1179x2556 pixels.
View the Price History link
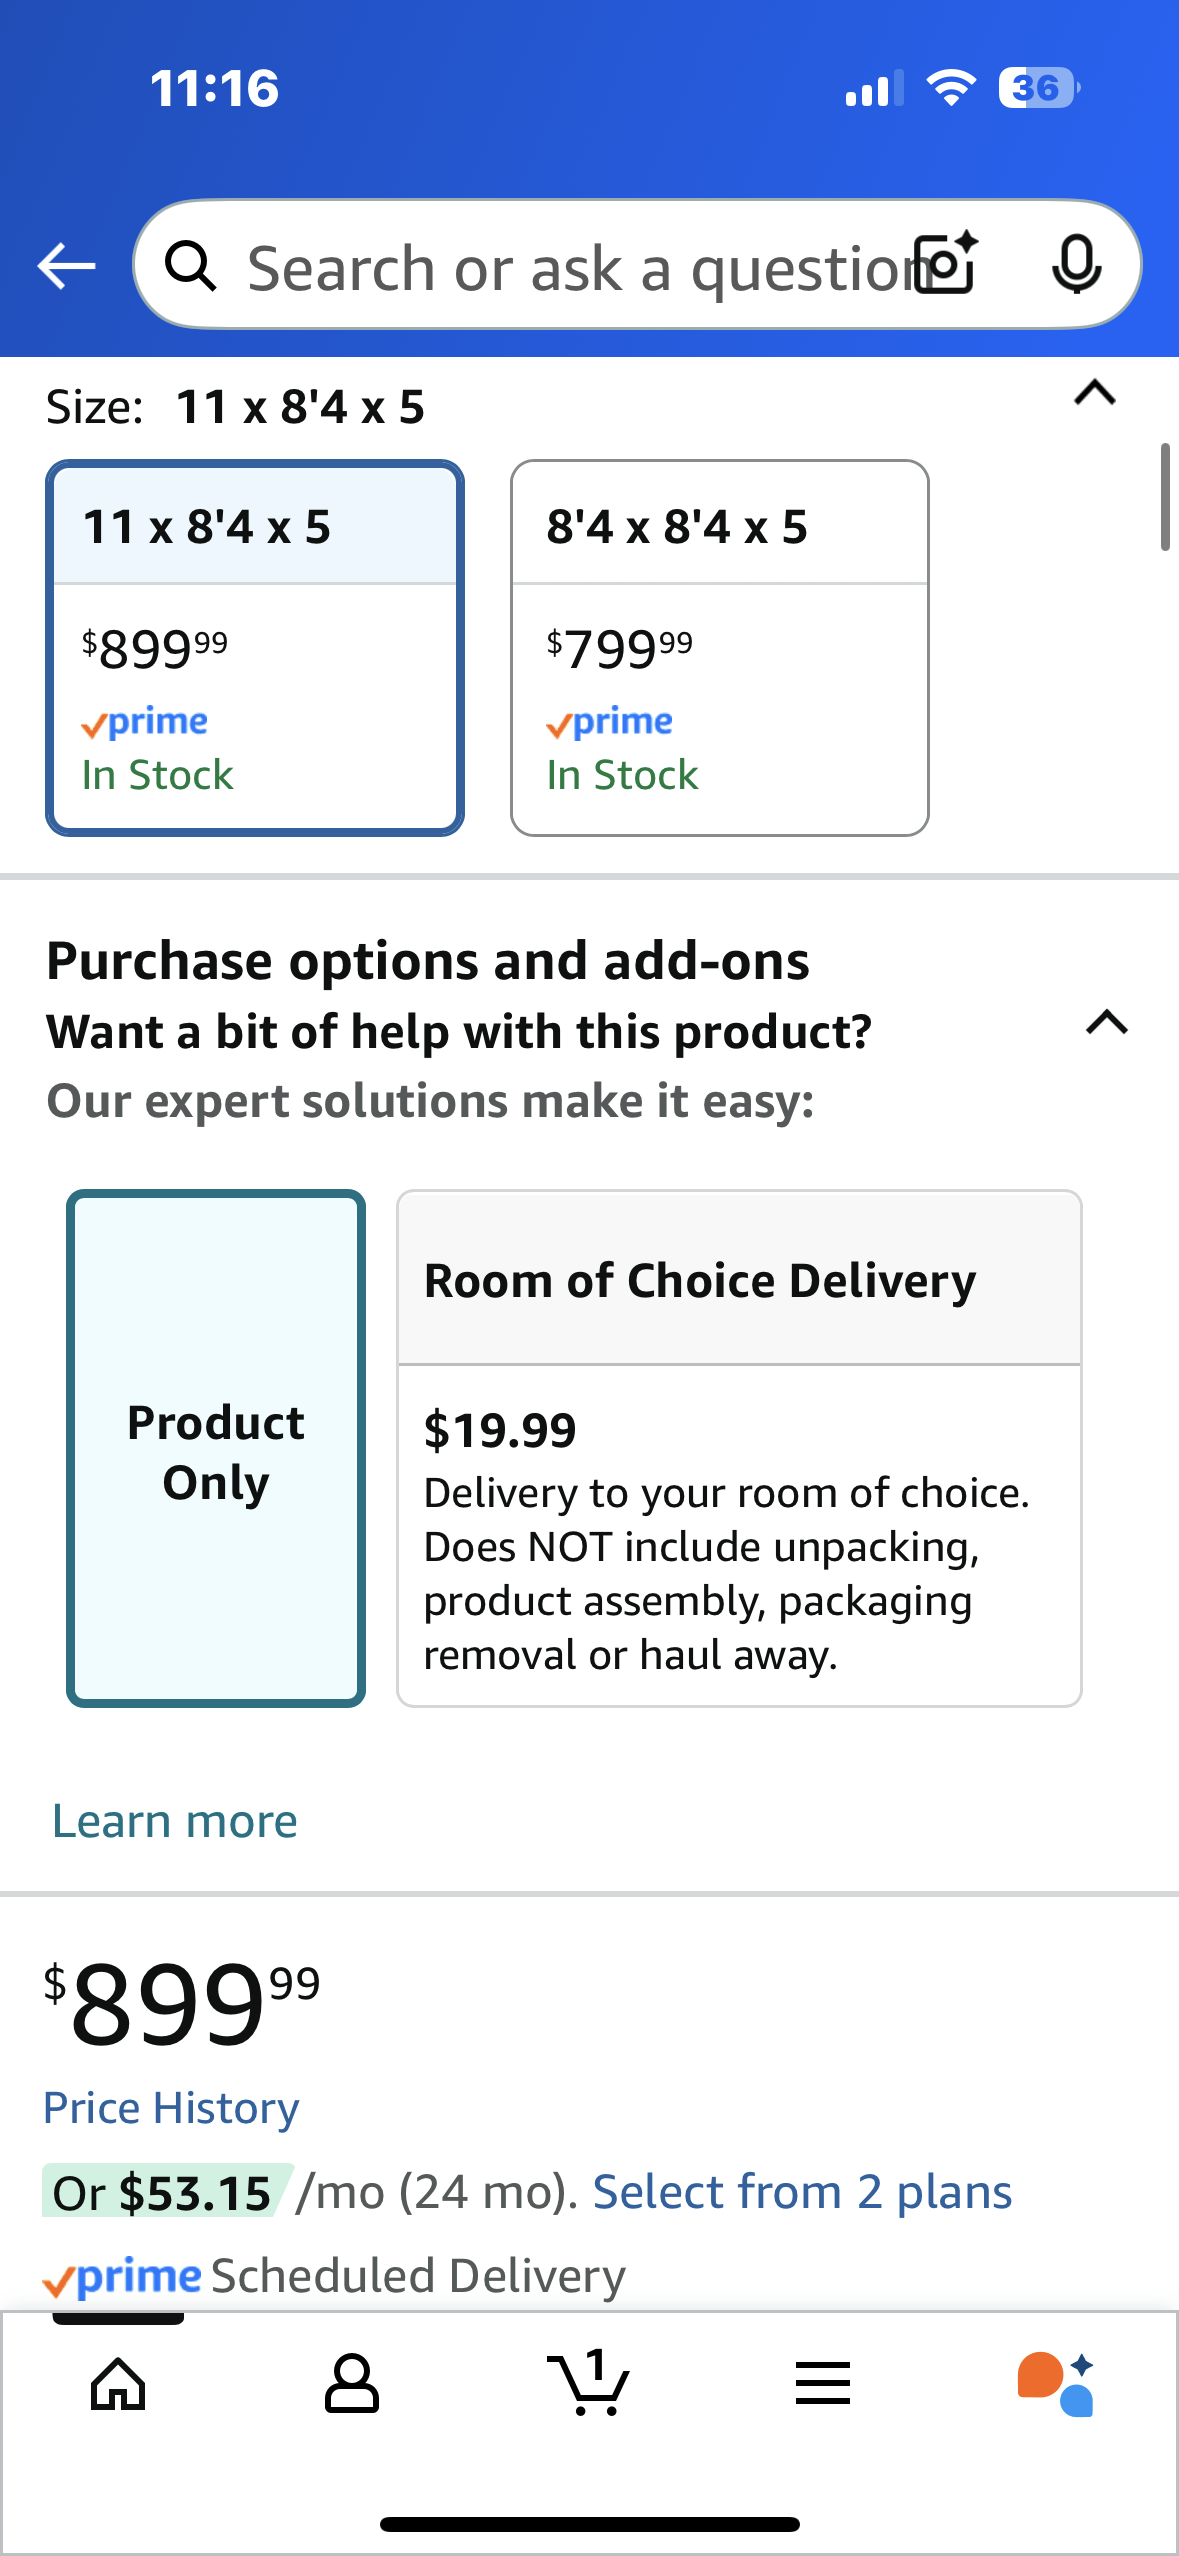click(171, 2108)
